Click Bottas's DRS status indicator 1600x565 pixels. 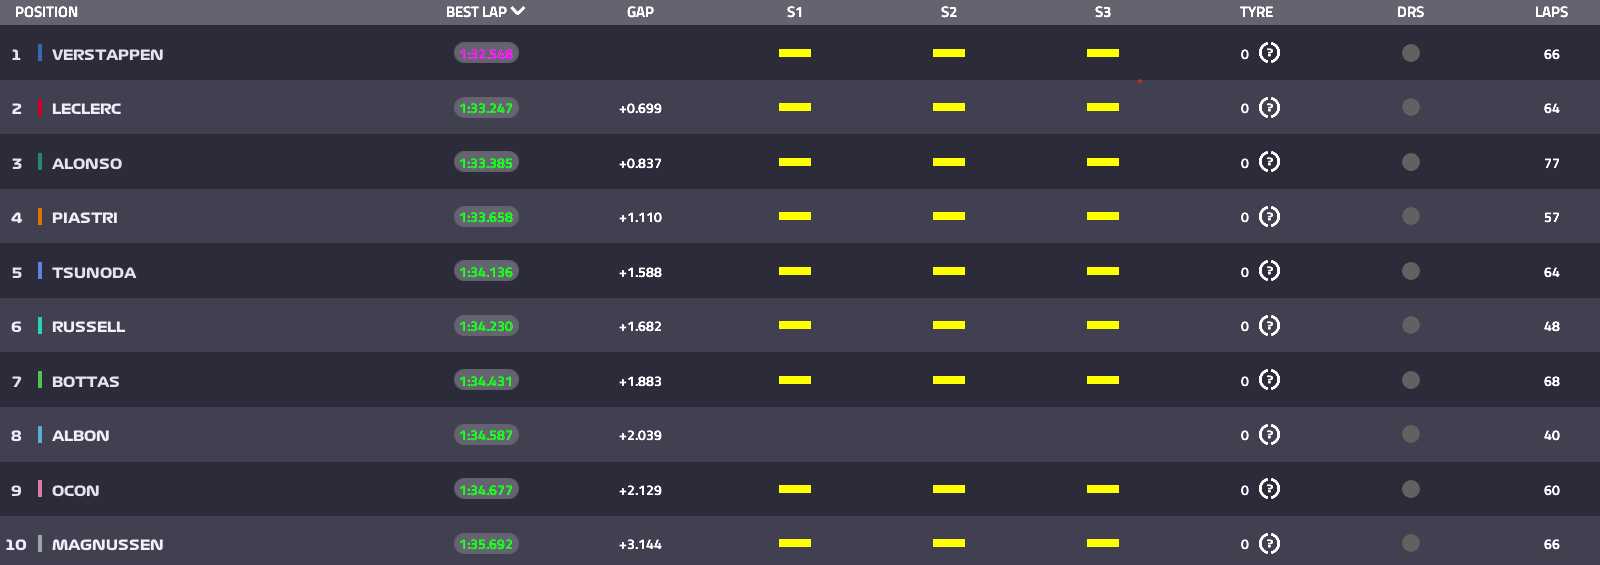tap(1411, 380)
